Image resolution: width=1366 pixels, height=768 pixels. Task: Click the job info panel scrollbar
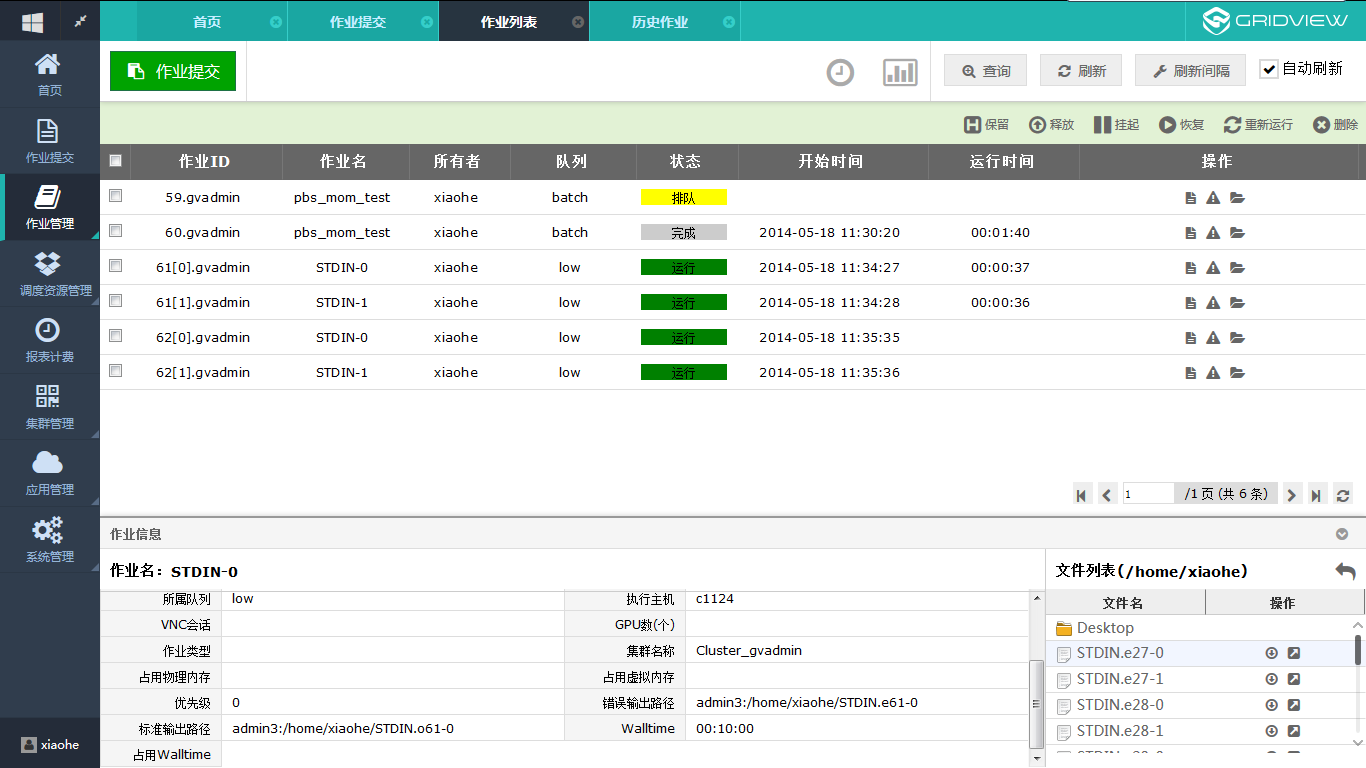coord(1036,704)
